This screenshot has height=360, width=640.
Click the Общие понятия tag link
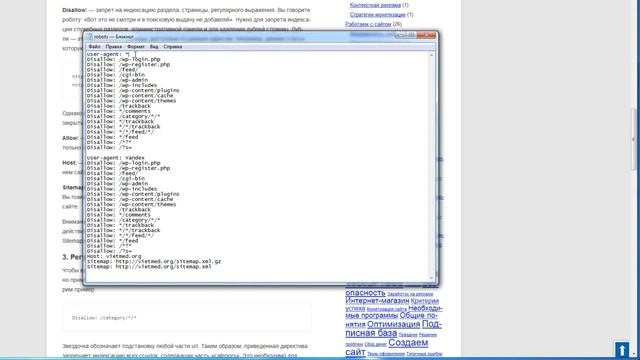click(419, 316)
